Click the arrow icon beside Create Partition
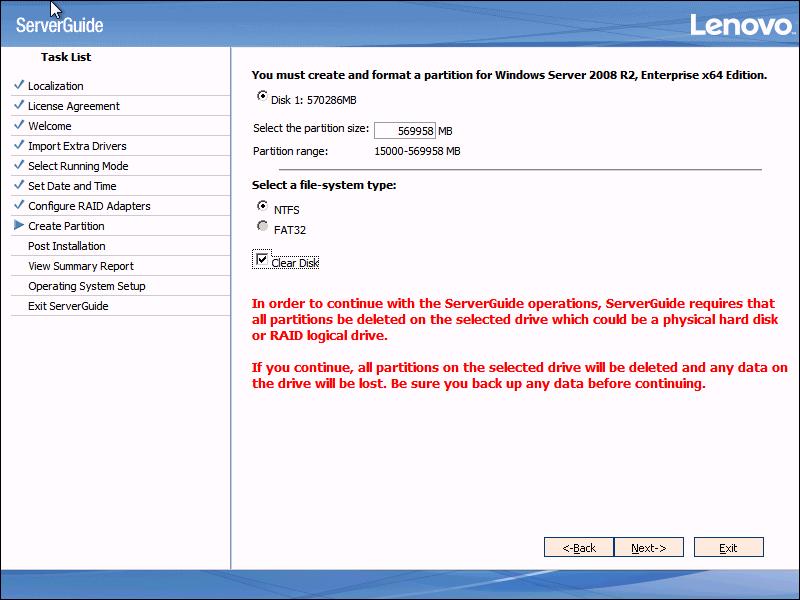Viewport: 800px width, 600px height. pos(19,226)
